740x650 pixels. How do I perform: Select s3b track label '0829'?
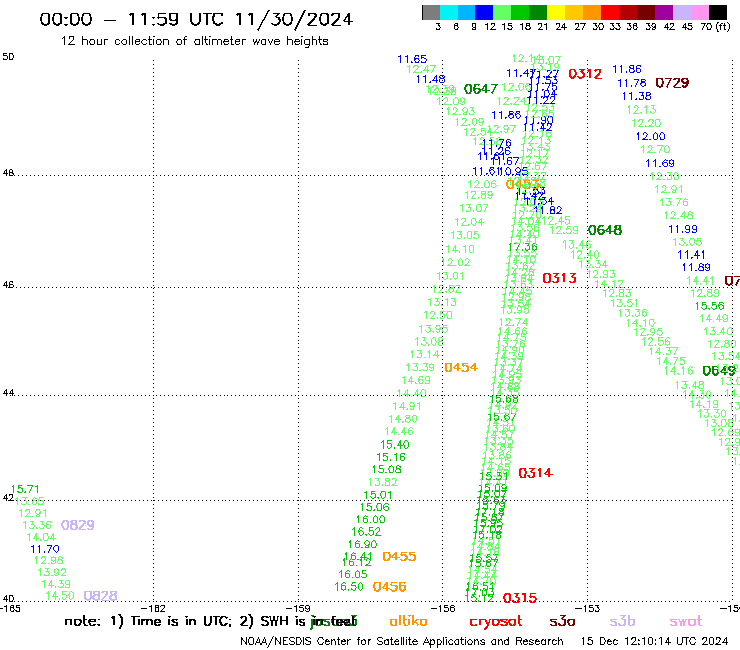point(78,525)
